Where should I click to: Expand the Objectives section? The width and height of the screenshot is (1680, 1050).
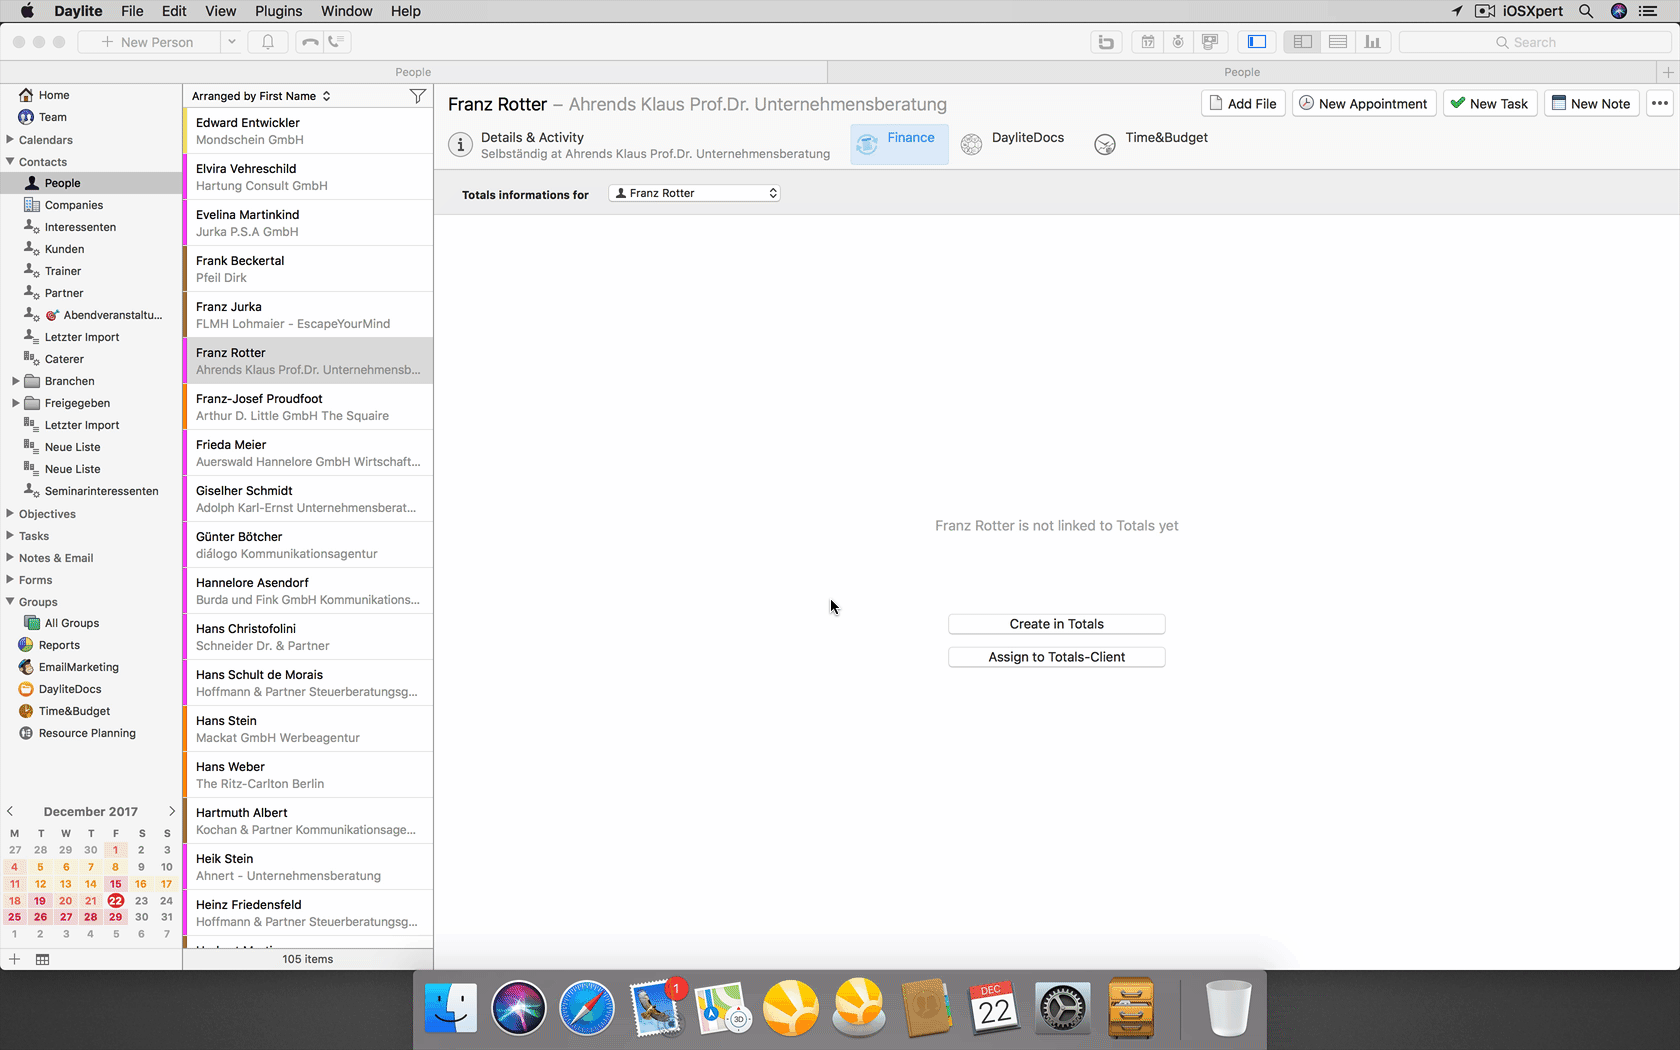pyautogui.click(x=10, y=513)
